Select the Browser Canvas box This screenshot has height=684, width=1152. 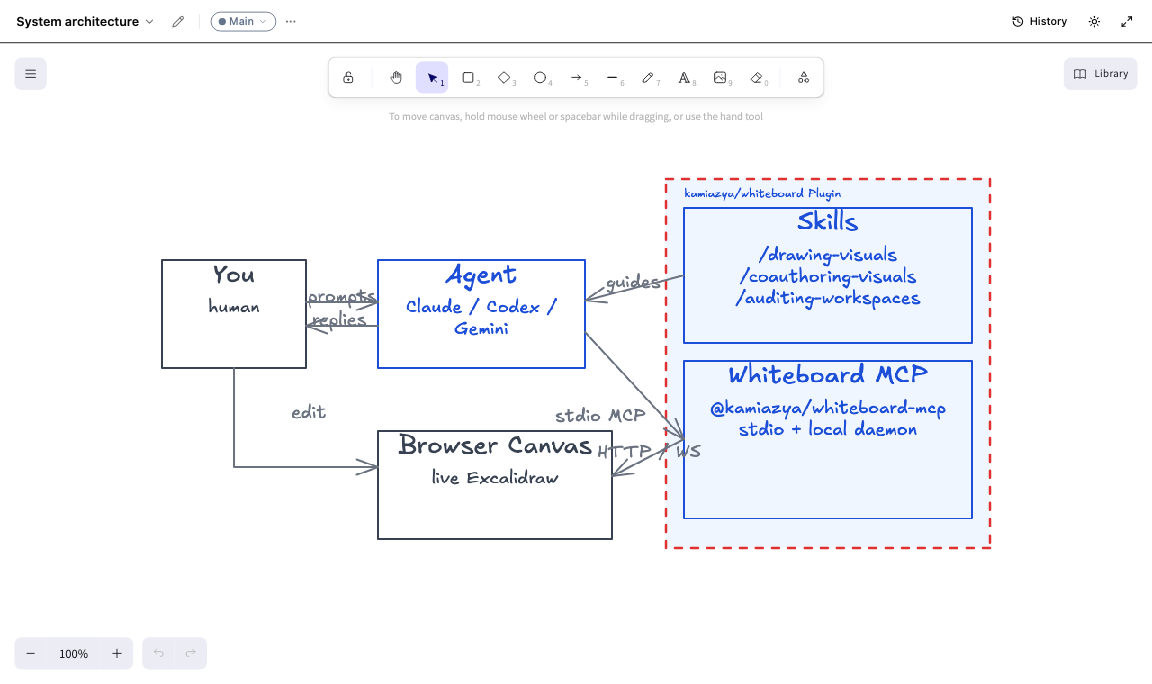tap(494, 485)
